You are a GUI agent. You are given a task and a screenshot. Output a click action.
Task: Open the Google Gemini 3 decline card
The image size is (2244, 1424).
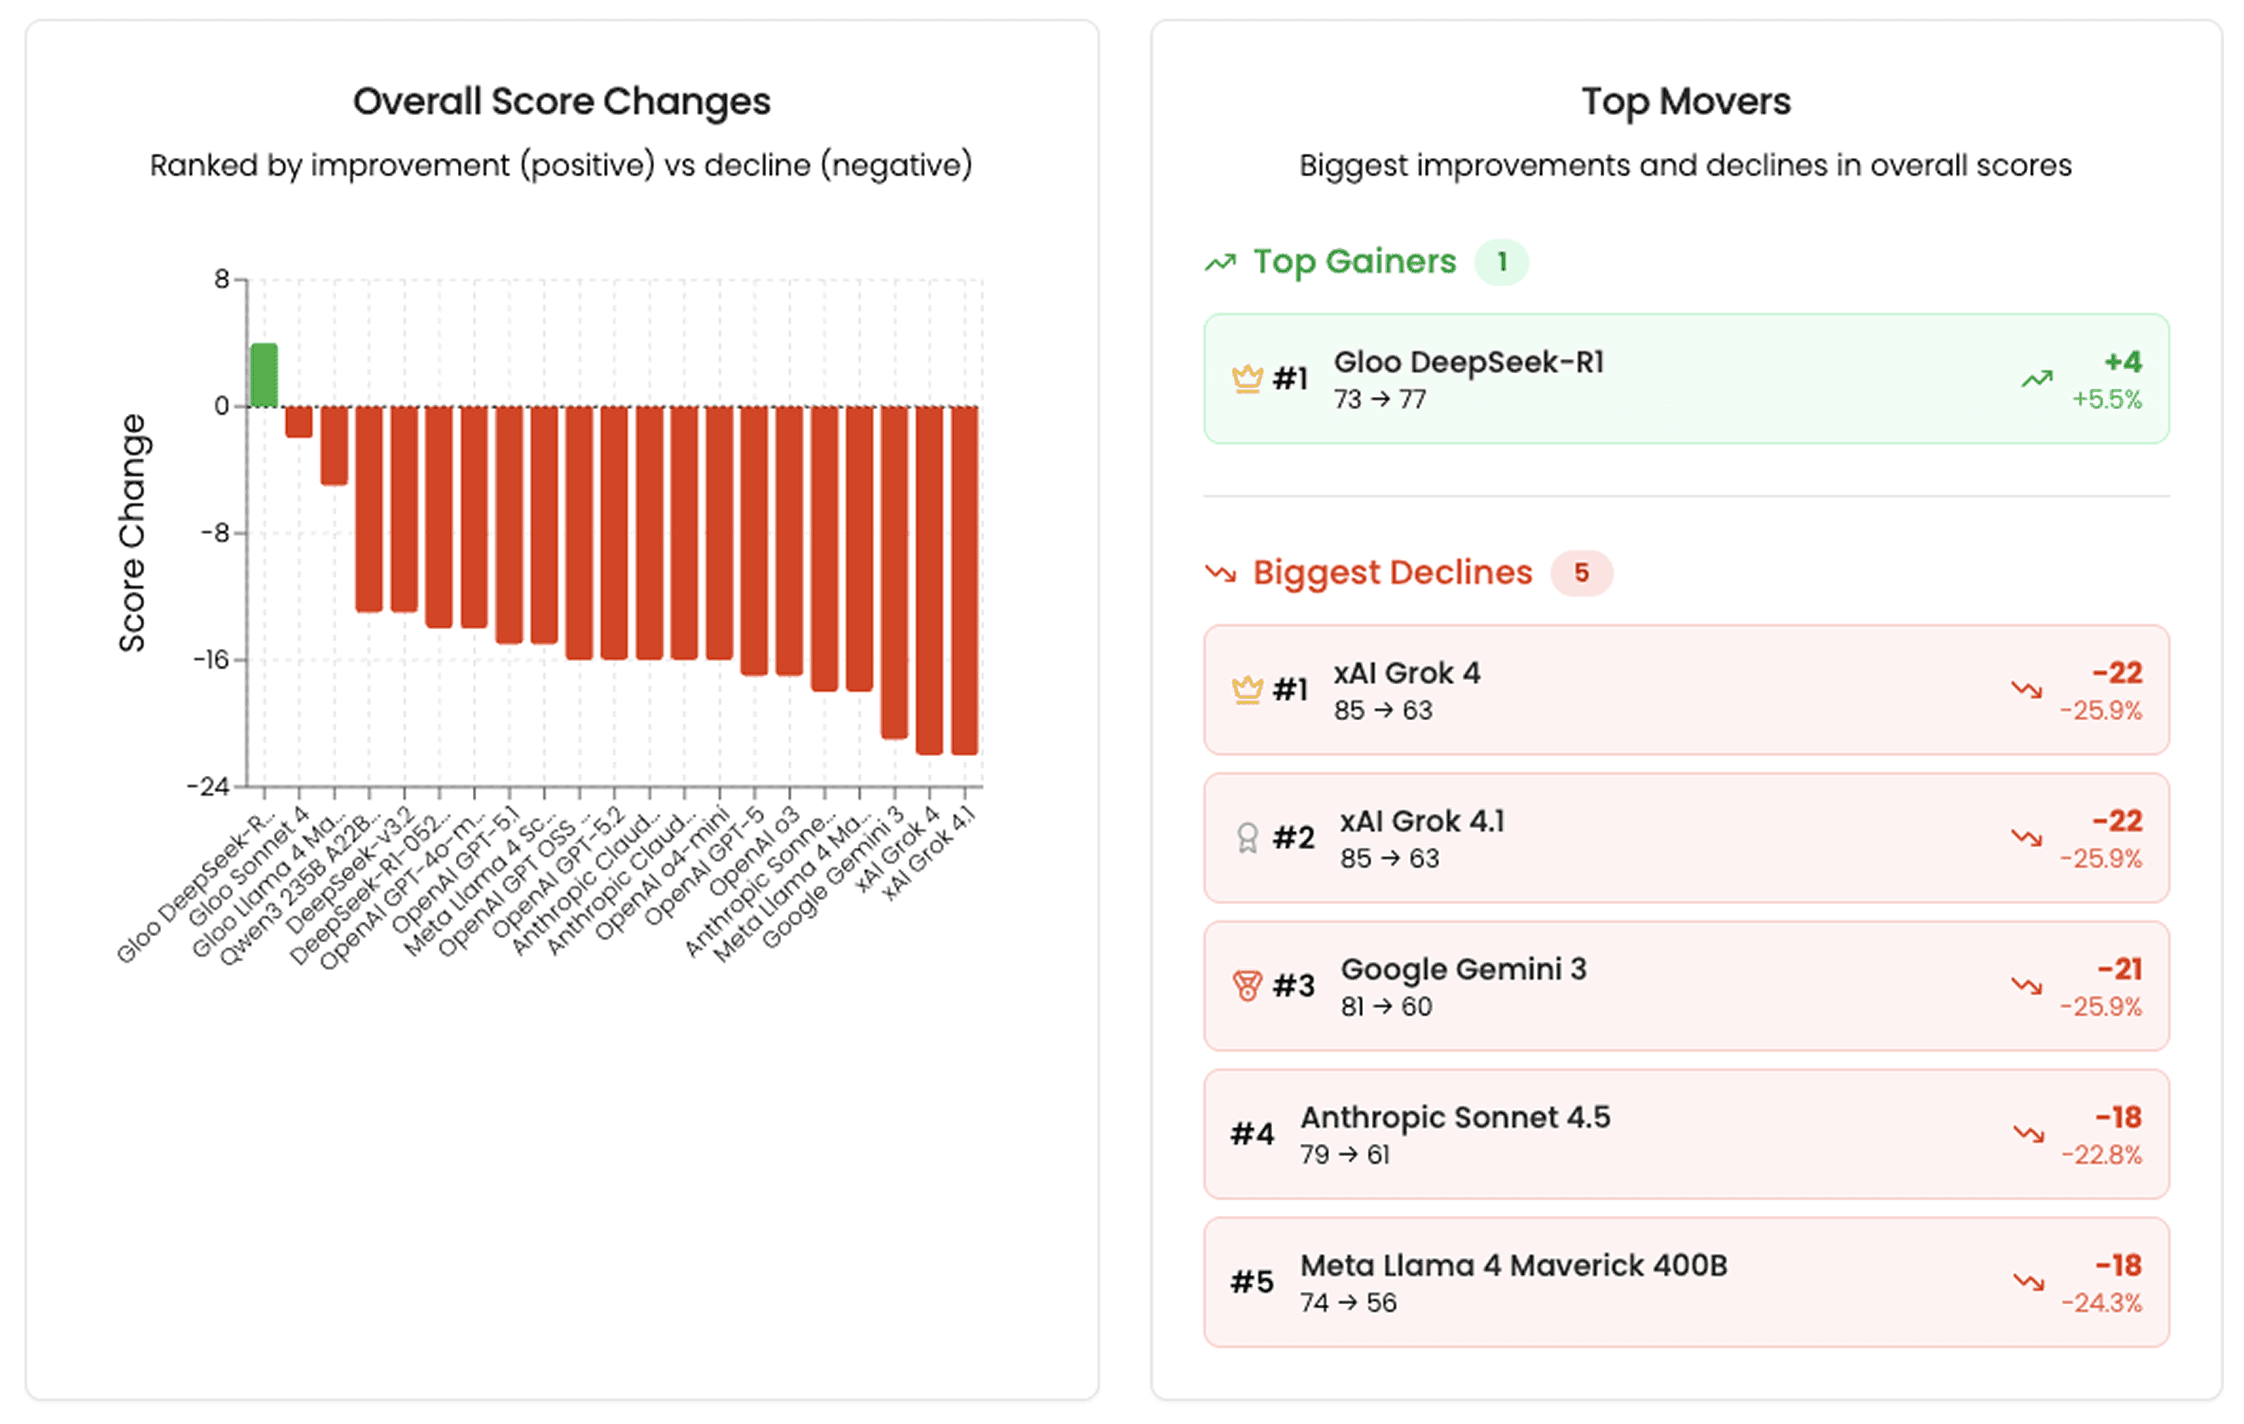click(x=1685, y=986)
